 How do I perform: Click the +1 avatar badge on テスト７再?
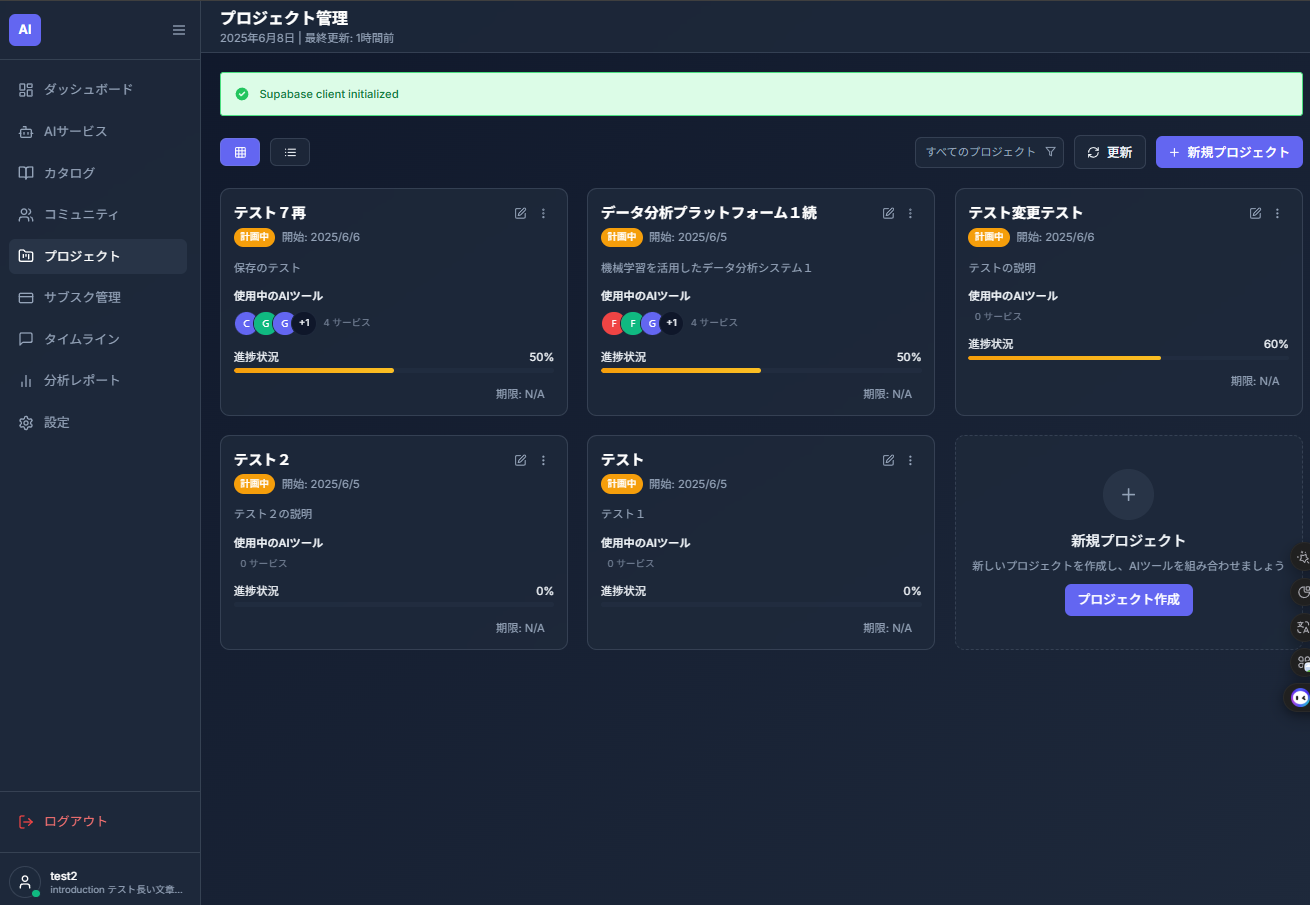point(305,323)
